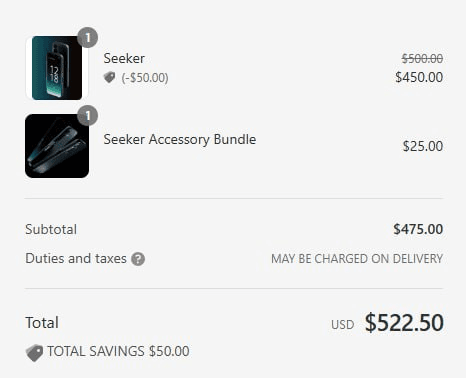Click the $450.00 discounted Seeker price
This screenshot has width=466, height=378.
[x=419, y=77]
